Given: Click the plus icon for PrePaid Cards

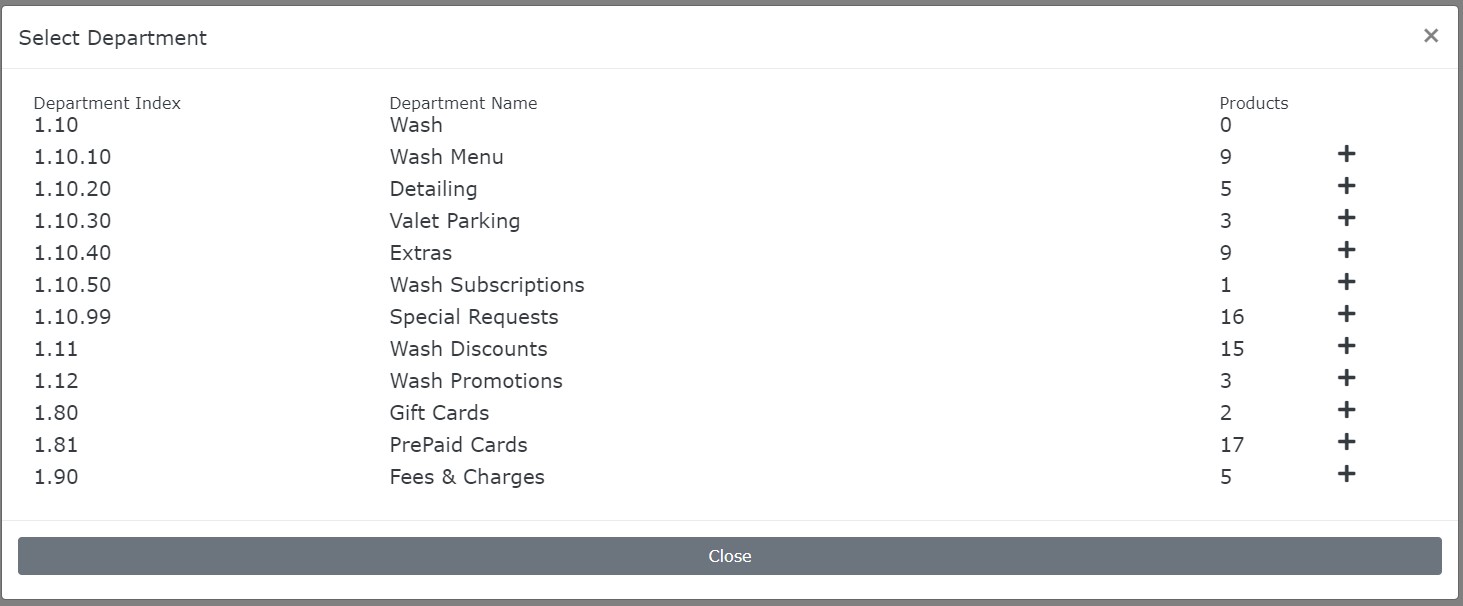Looking at the screenshot, I should click(1346, 442).
